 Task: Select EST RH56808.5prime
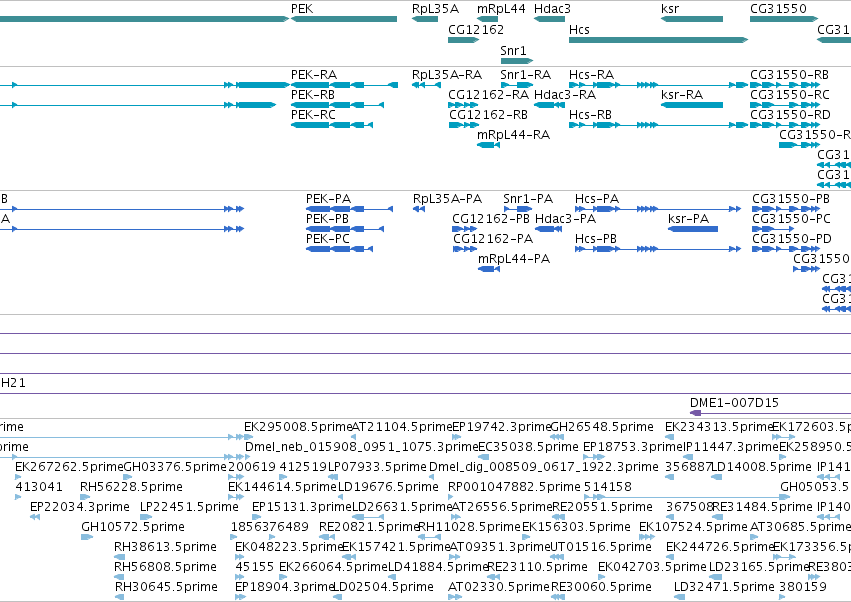[x=119, y=578]
